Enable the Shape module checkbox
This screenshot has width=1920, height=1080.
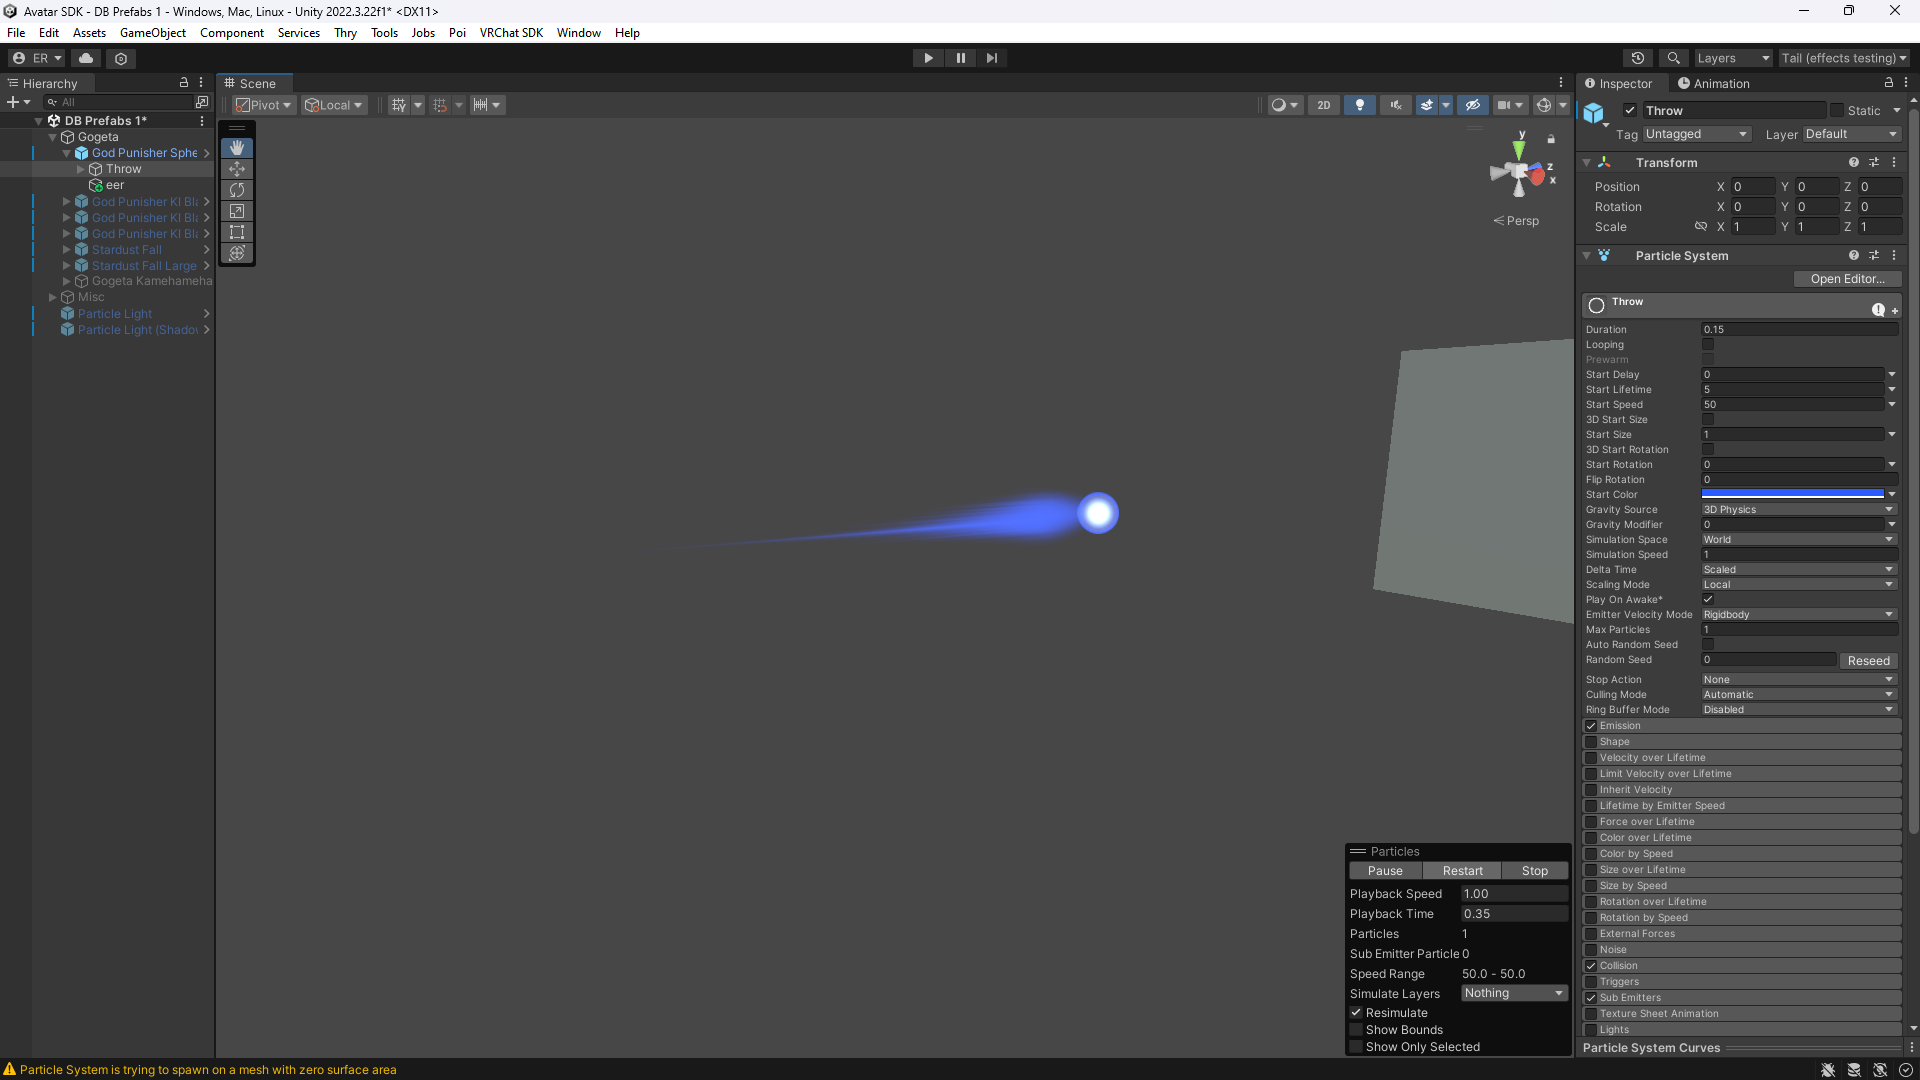(1591, 742)
